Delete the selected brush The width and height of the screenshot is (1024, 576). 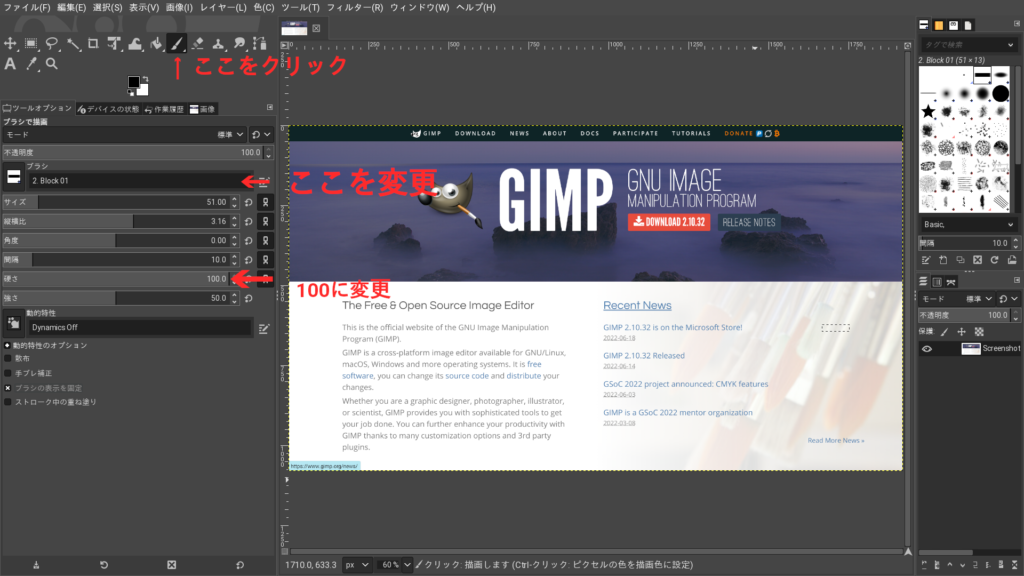[978, 260]
